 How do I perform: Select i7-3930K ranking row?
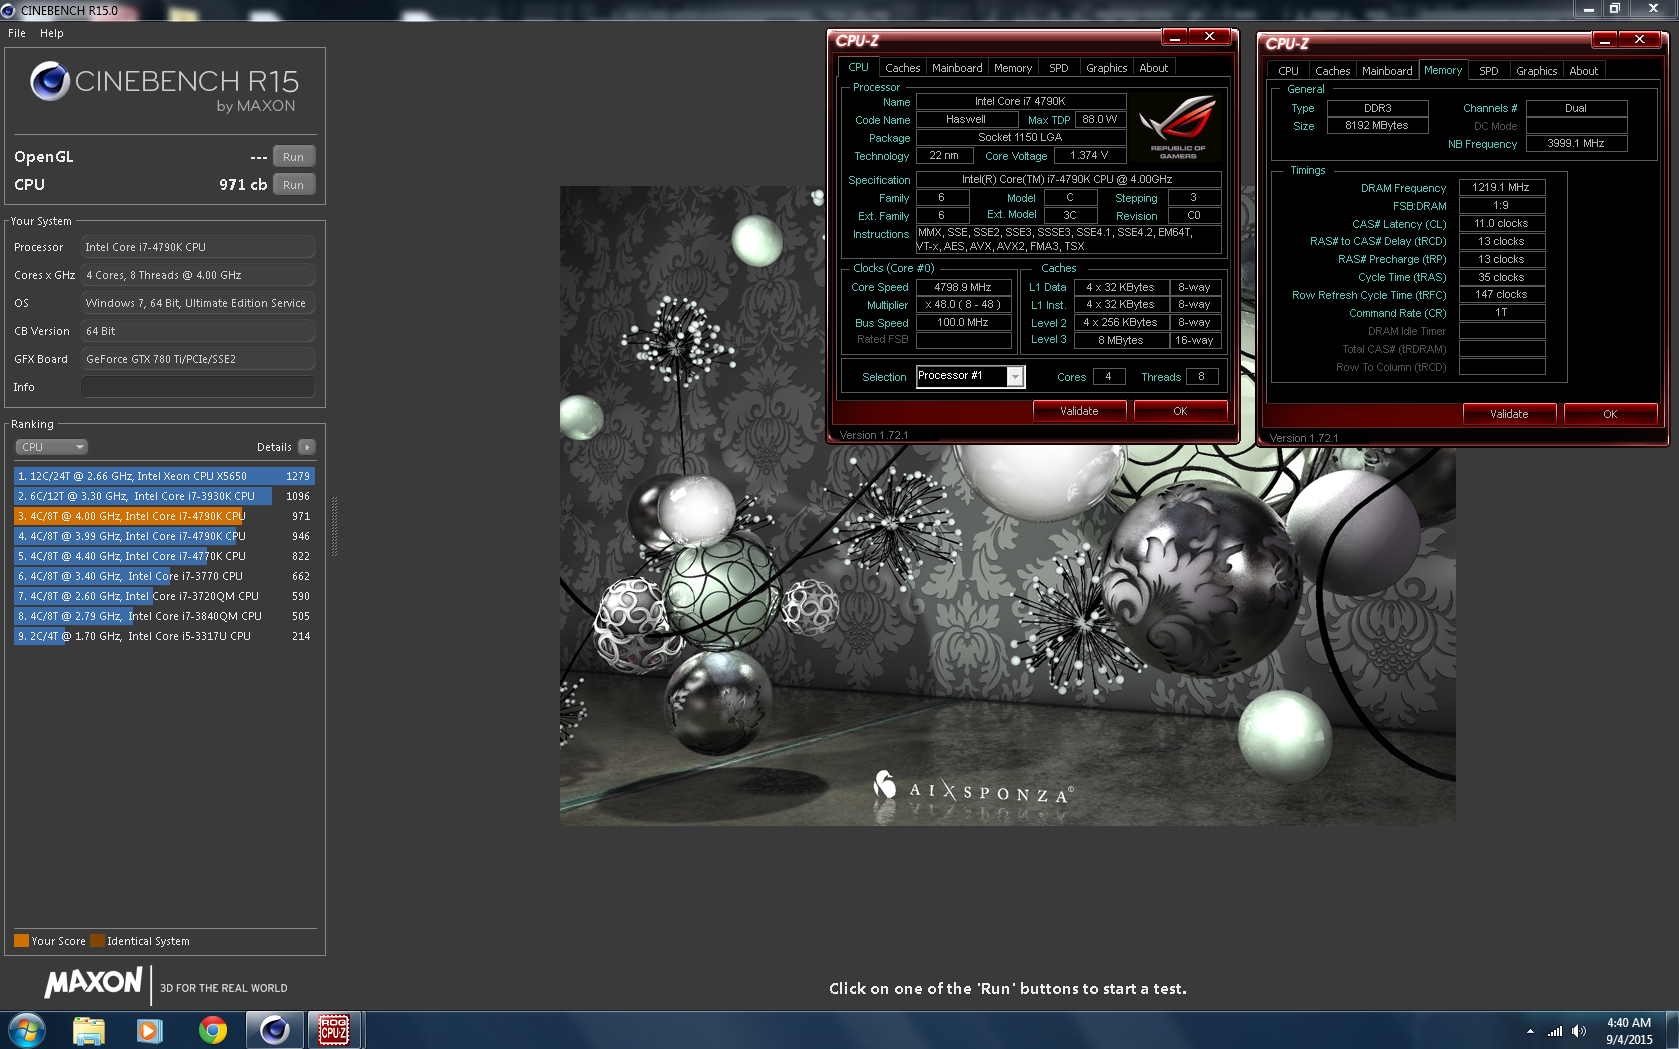point(164,496)
